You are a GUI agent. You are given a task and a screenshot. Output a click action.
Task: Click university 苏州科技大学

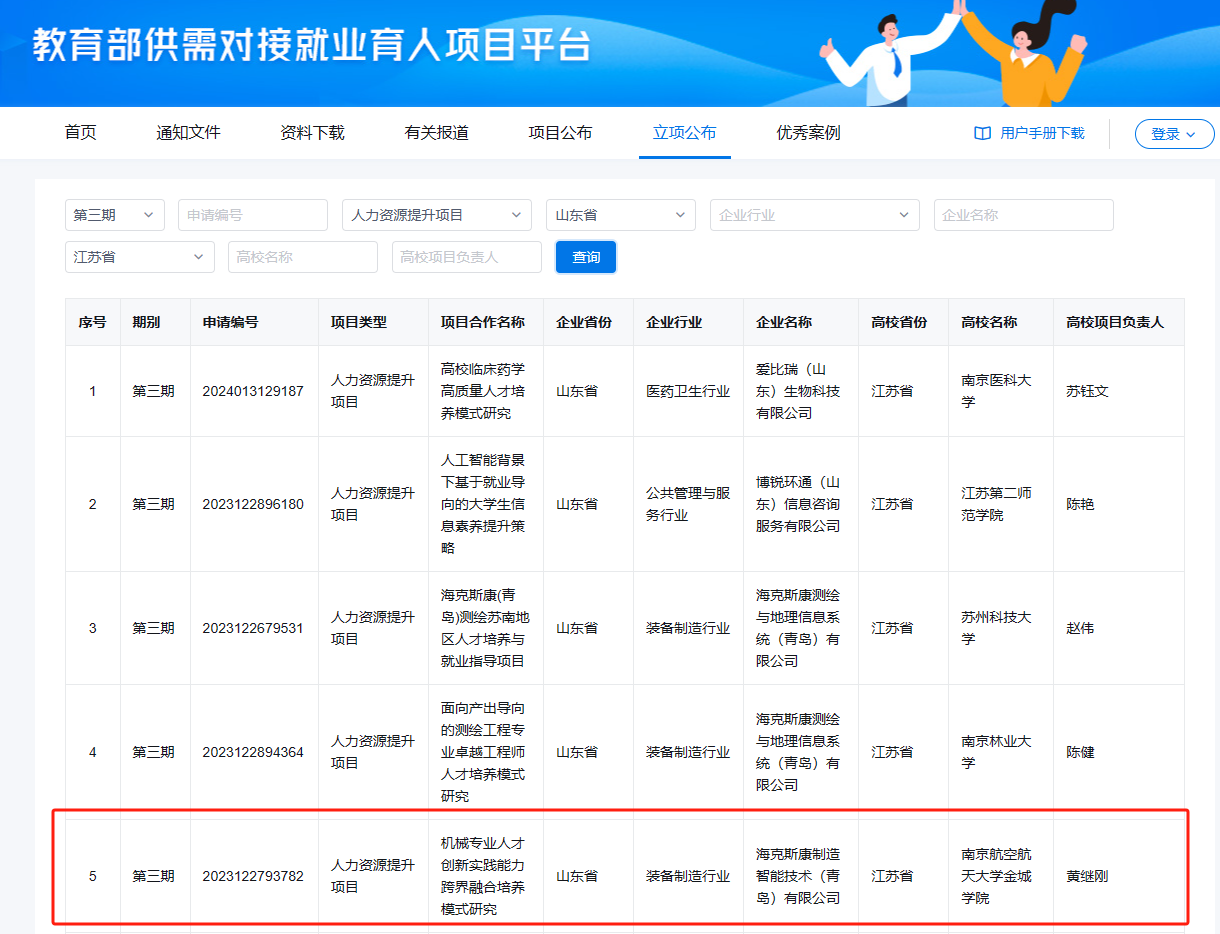pyautogui.click(x=996, y=628)
